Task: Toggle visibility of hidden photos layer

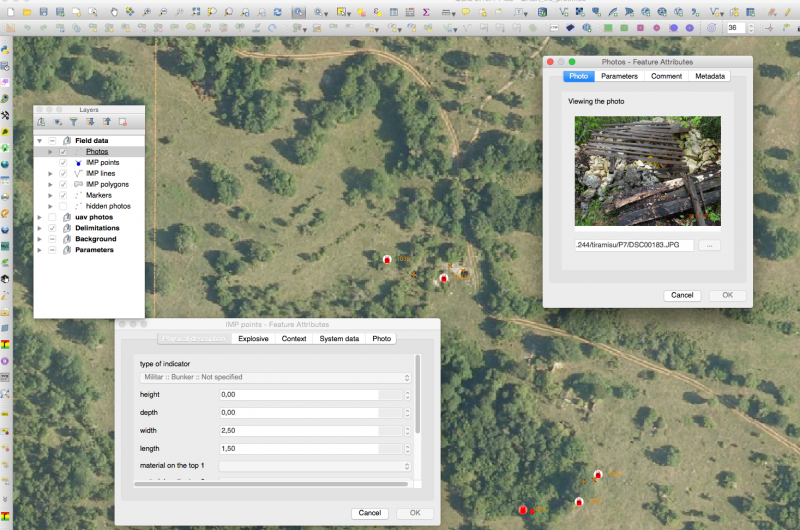Action: 63,206
